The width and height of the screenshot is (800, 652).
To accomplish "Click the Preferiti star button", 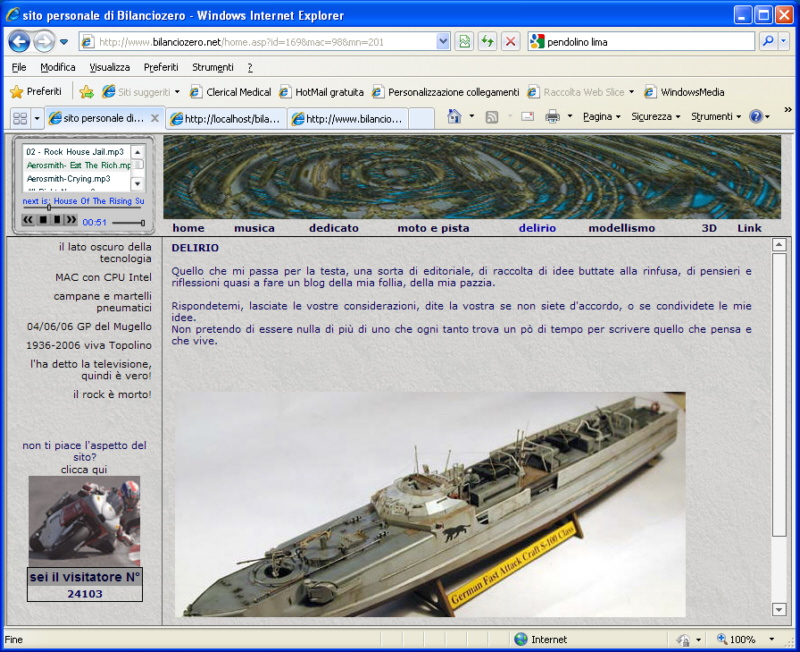I will click(36, 92).
